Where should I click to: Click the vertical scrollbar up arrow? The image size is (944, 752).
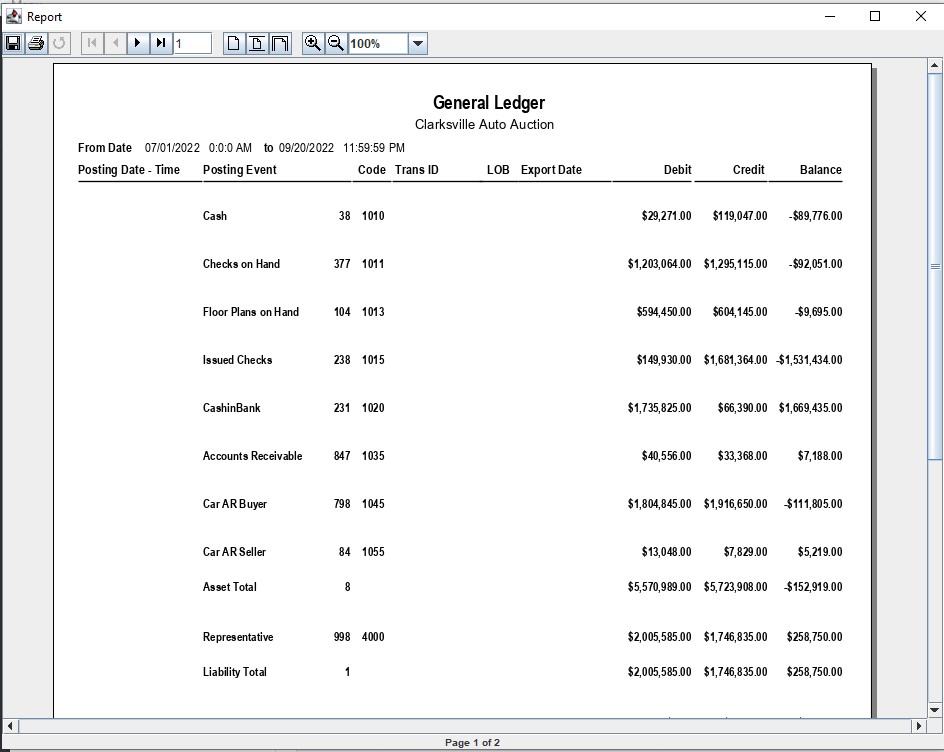coord(935,65)
